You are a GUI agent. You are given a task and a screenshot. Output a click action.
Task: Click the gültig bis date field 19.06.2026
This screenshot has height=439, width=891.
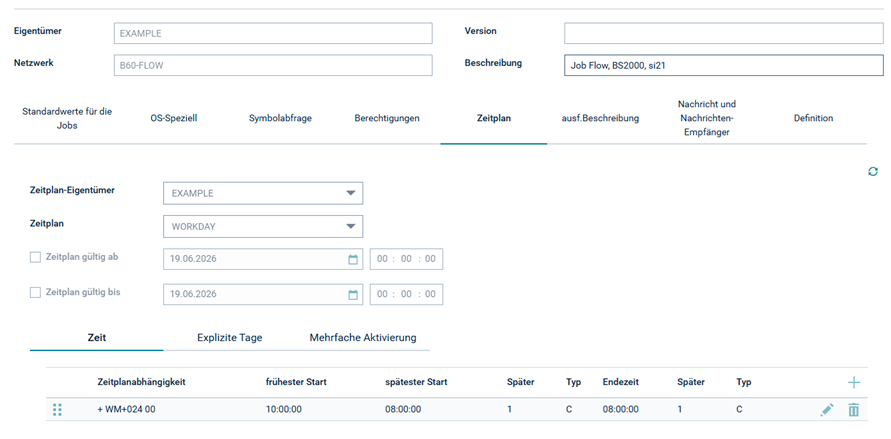click(263, 294)
